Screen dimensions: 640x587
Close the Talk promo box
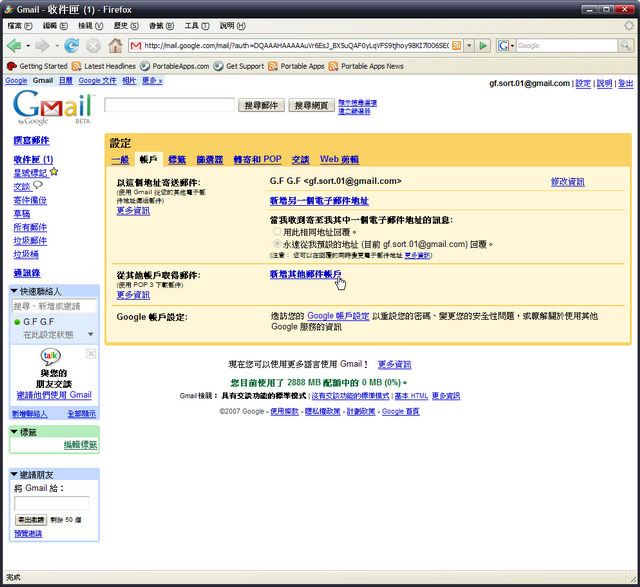click(91, 354)
